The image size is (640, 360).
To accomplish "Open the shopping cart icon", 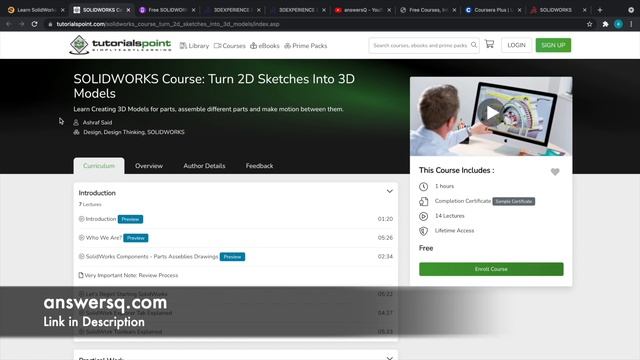I will click(x=489, y=44).
